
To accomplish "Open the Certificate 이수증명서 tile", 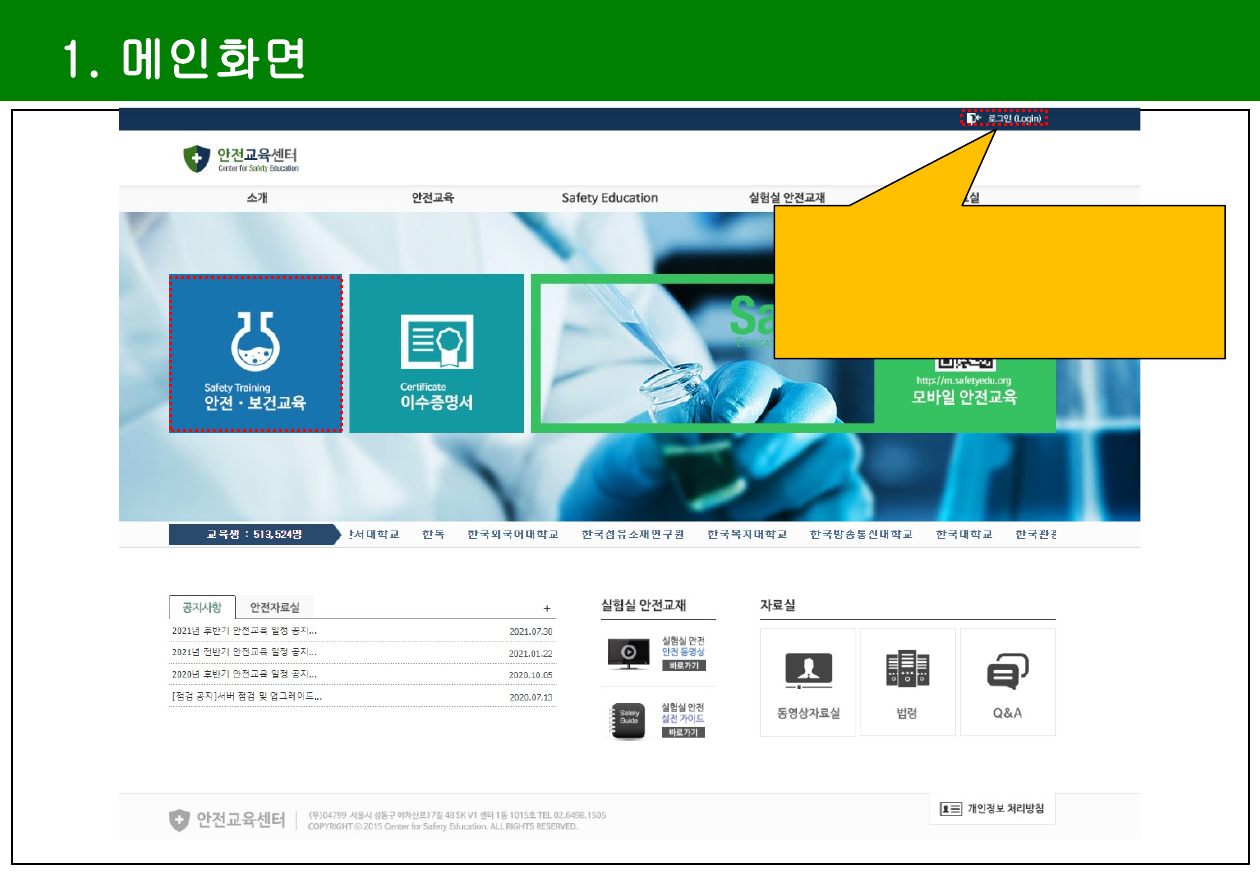I will tap(436, 353).
